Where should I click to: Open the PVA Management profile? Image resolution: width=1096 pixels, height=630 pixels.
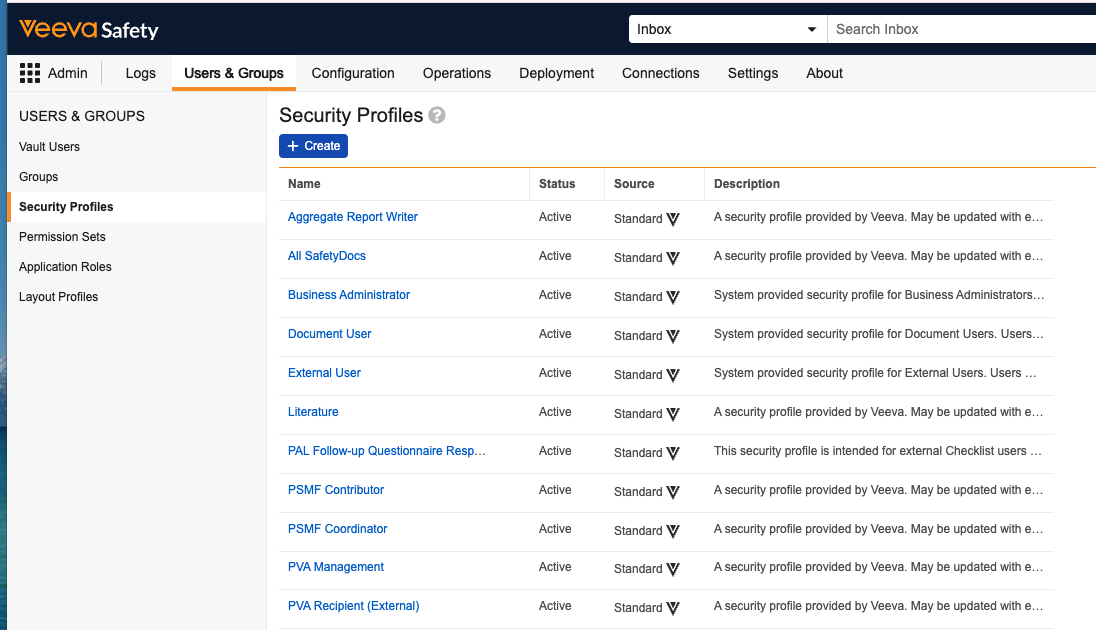(336, 567)
